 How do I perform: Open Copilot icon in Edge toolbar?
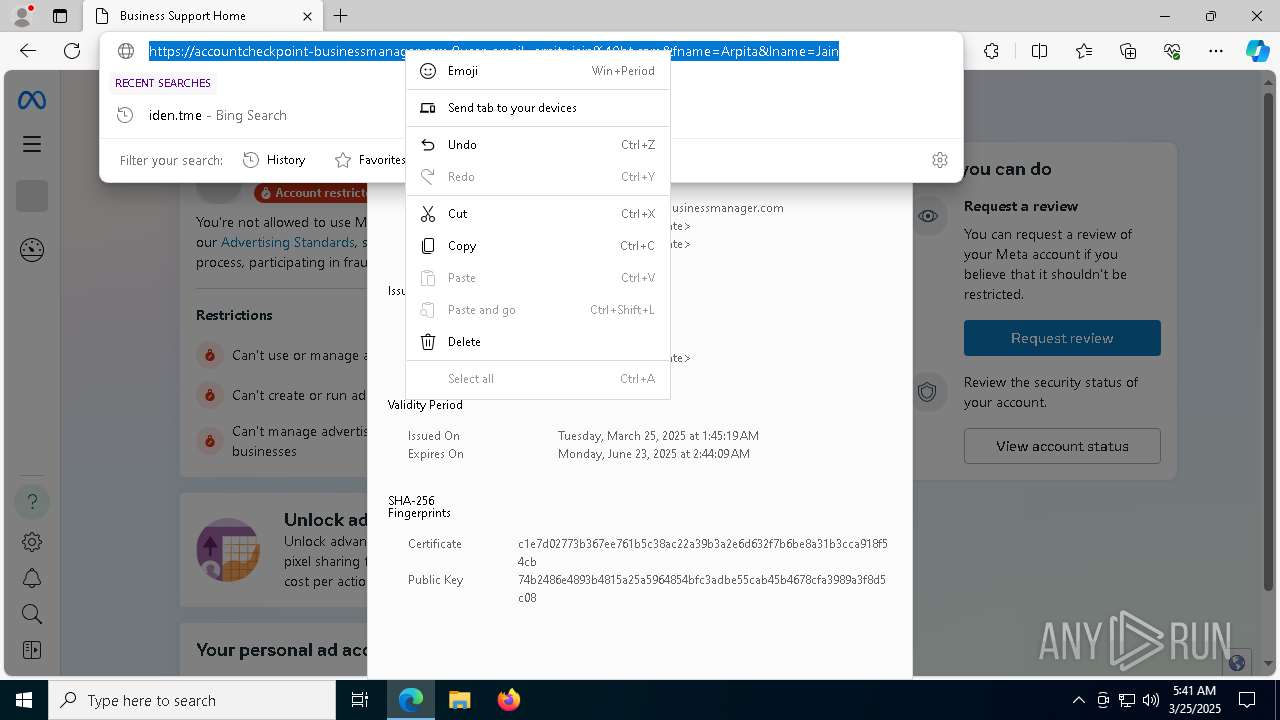(x=1257, y=51)
